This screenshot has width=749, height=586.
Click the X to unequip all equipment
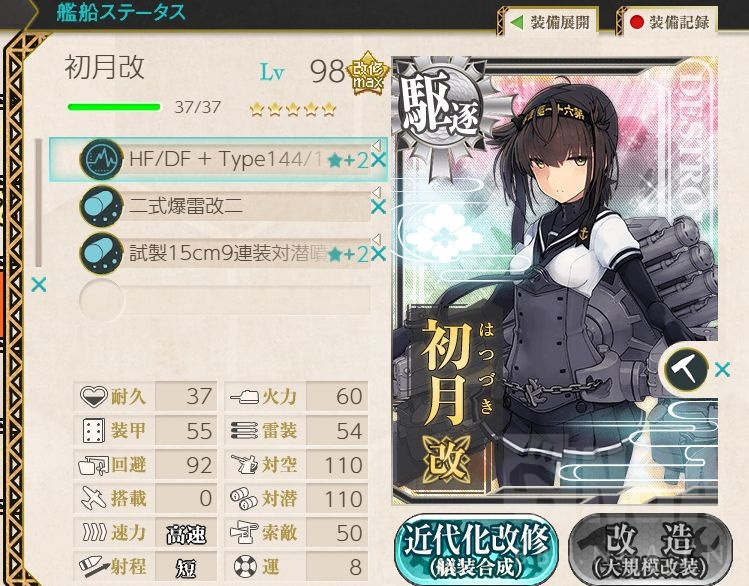pyautogui.click(x=39, y=285)
